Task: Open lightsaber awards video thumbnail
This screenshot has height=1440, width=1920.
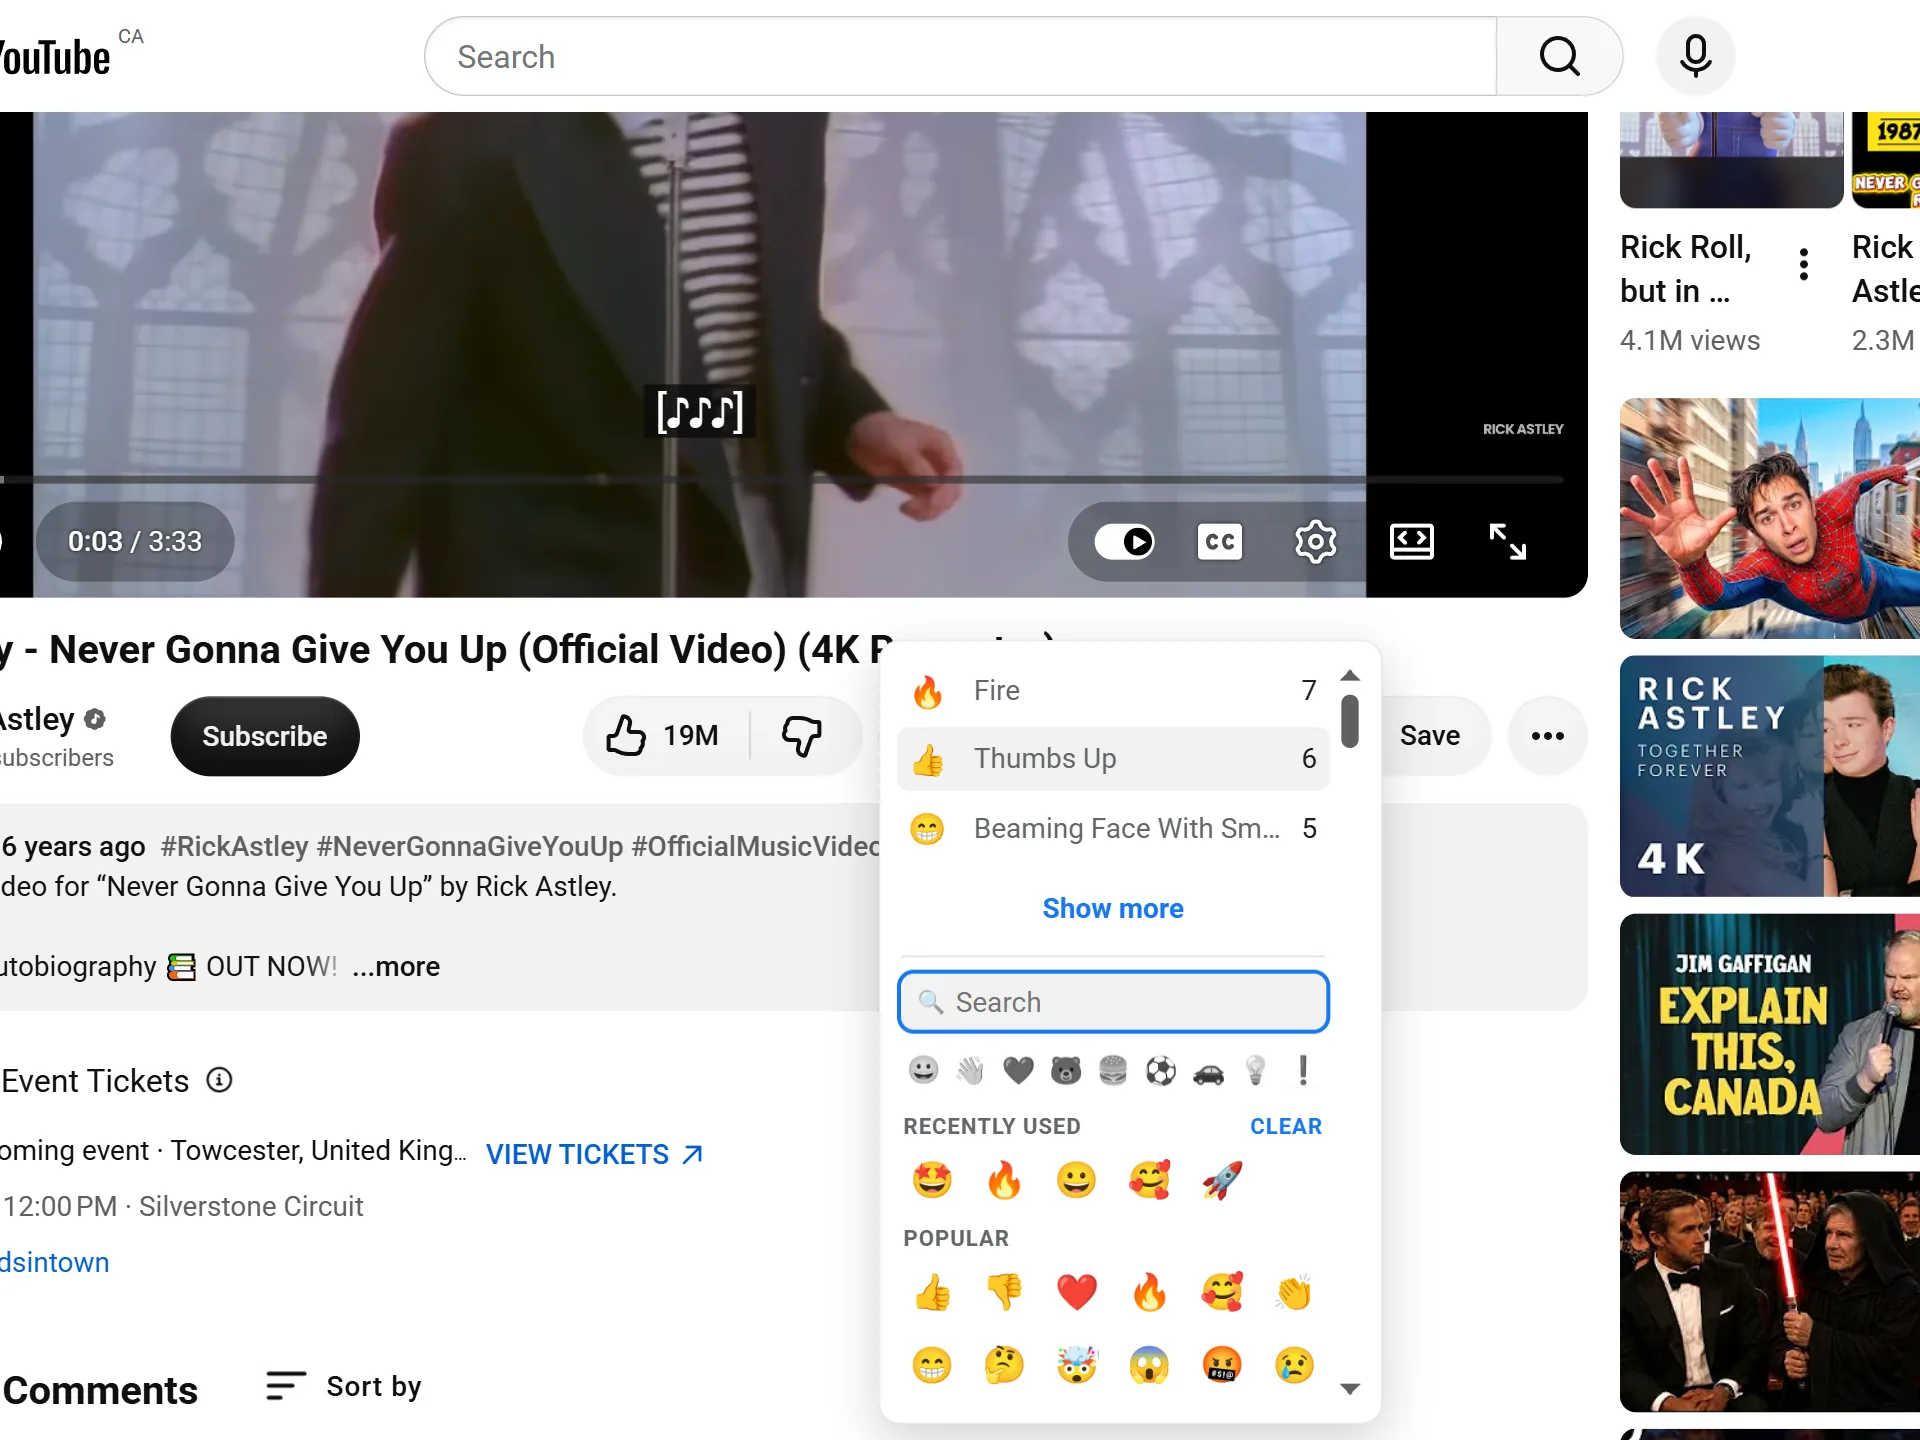Action: pyautogui.click(x=1770, y=1292)
